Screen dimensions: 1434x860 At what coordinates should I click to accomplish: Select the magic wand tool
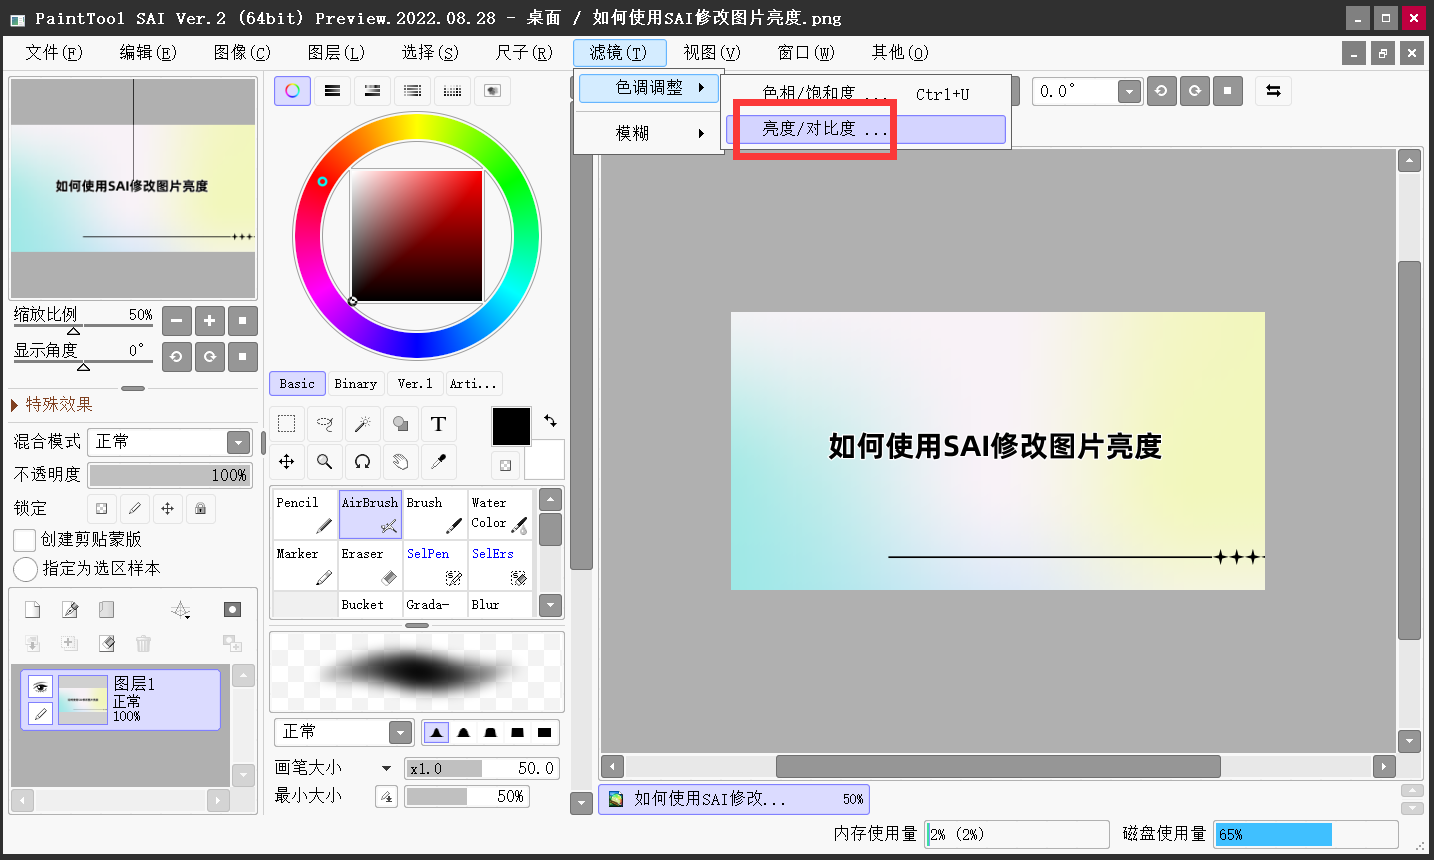click(362, 424)
